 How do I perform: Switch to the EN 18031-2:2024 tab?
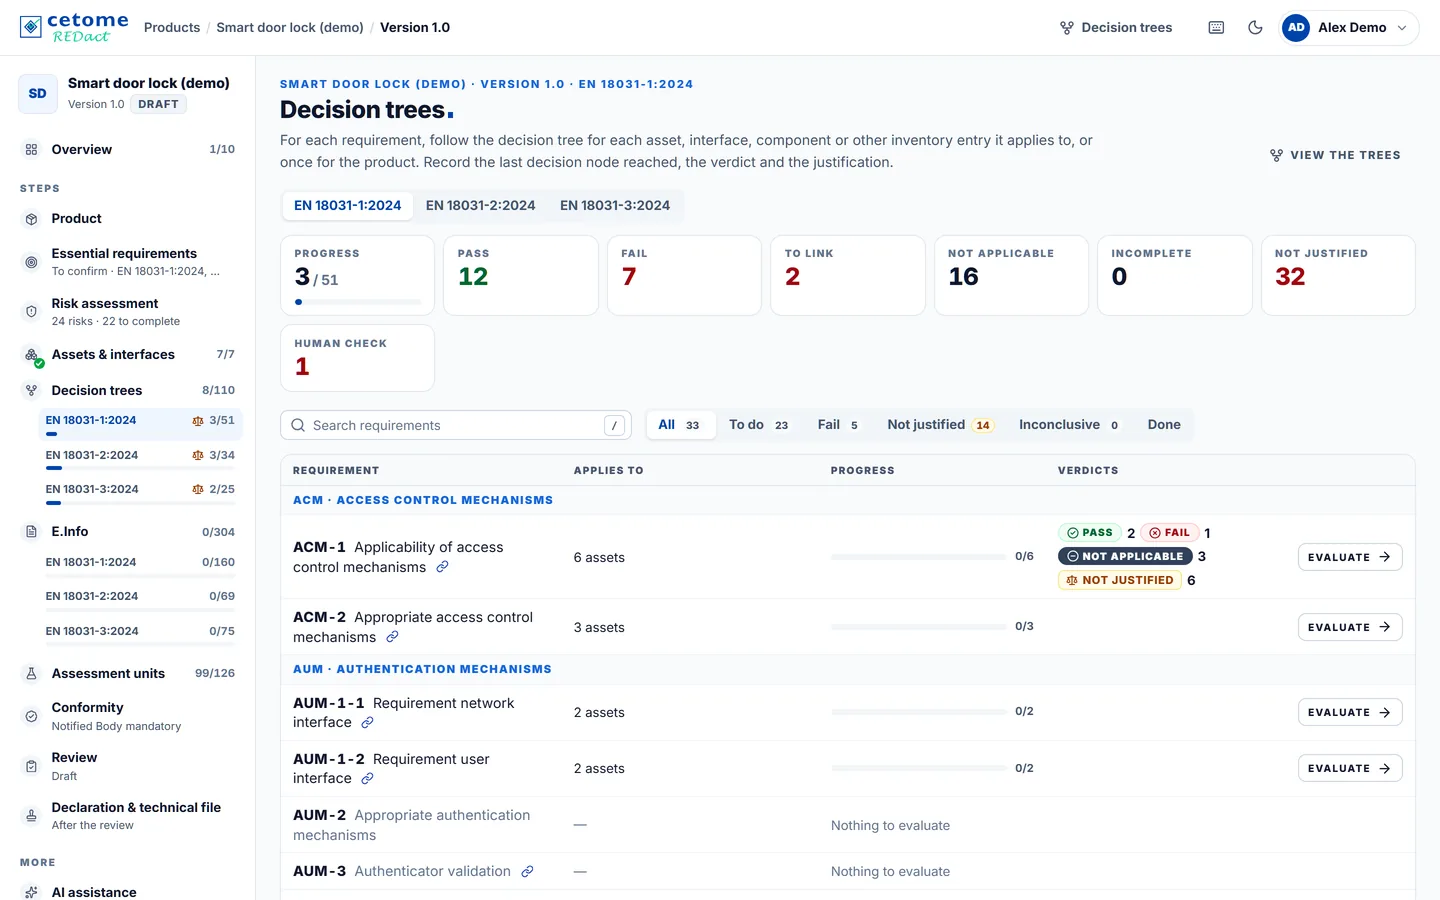tap(480, 206)
